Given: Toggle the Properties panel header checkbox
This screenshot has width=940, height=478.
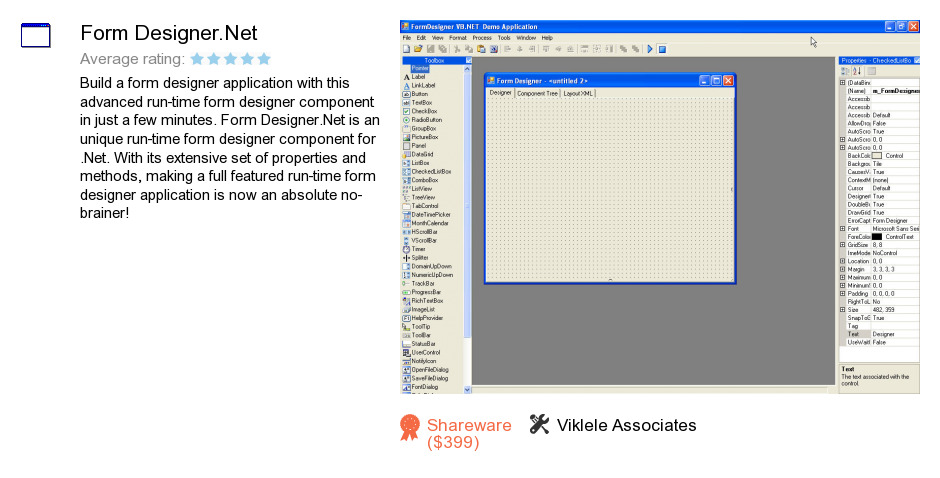Looking at the screenshot, I should click(917, 60).
